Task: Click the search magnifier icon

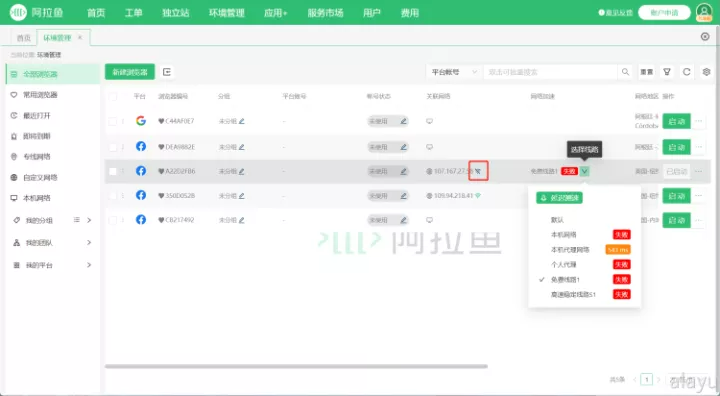Action: [x=625, y=72]
